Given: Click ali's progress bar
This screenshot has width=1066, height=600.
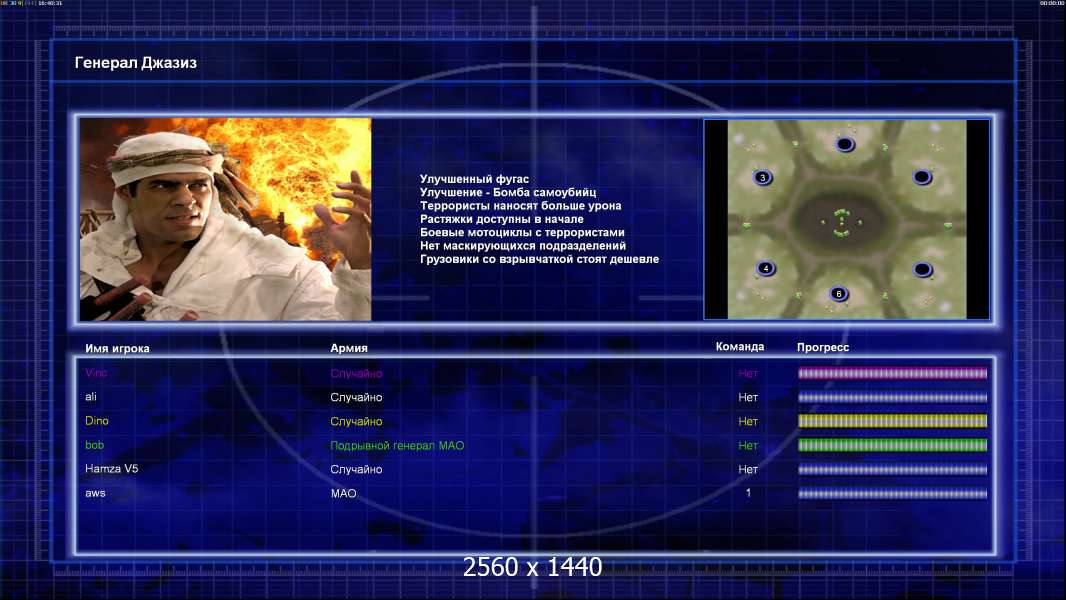Looking at the screenshot, I should click(893, 398).
